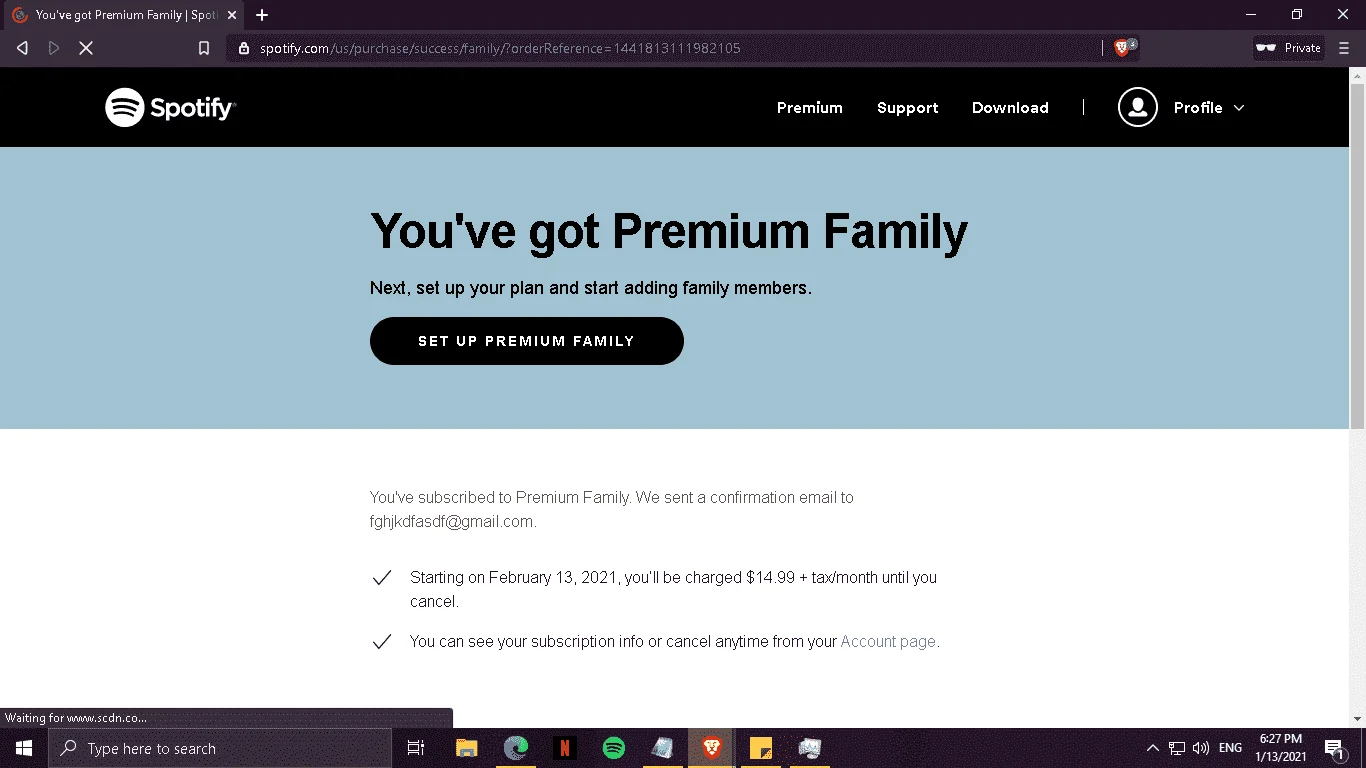This screenshot has height=768, width=1366.
Task: Follow the Account page link
Action: (888, 641)
